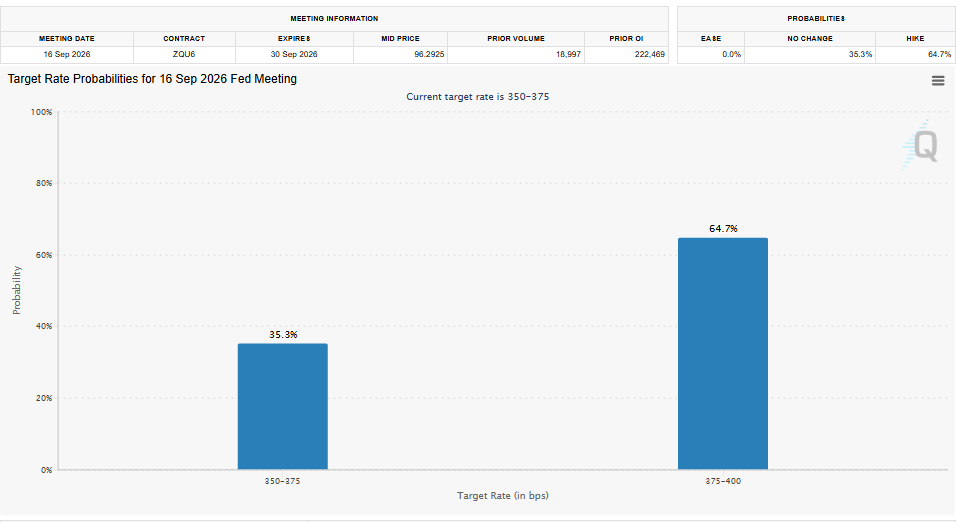Image resolution: width=956 pixels, height=522 pixels.
Task: Click the chart title for 16 Sep 2026 meeting
Action: pyautogui.click(x=152, y=79)
